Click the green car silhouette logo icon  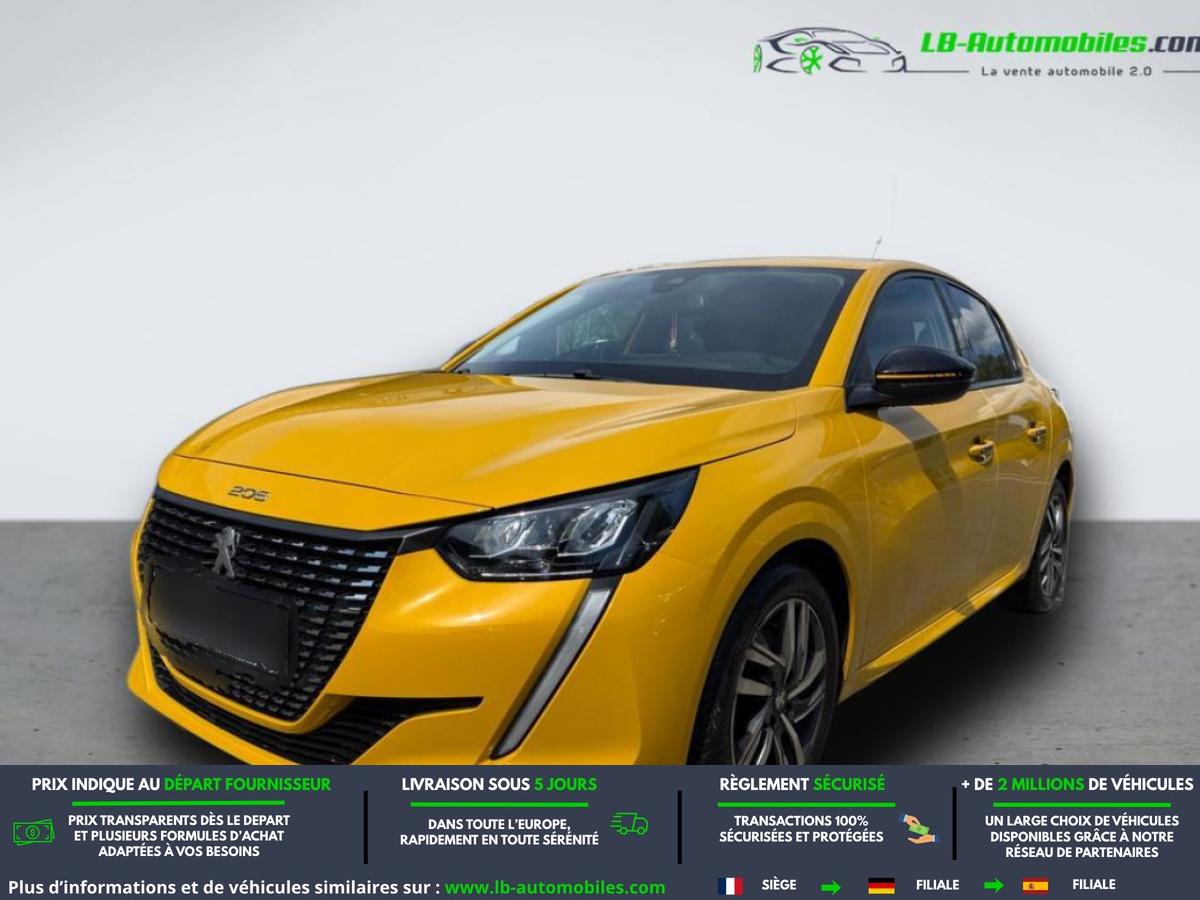tap(830, 50)
